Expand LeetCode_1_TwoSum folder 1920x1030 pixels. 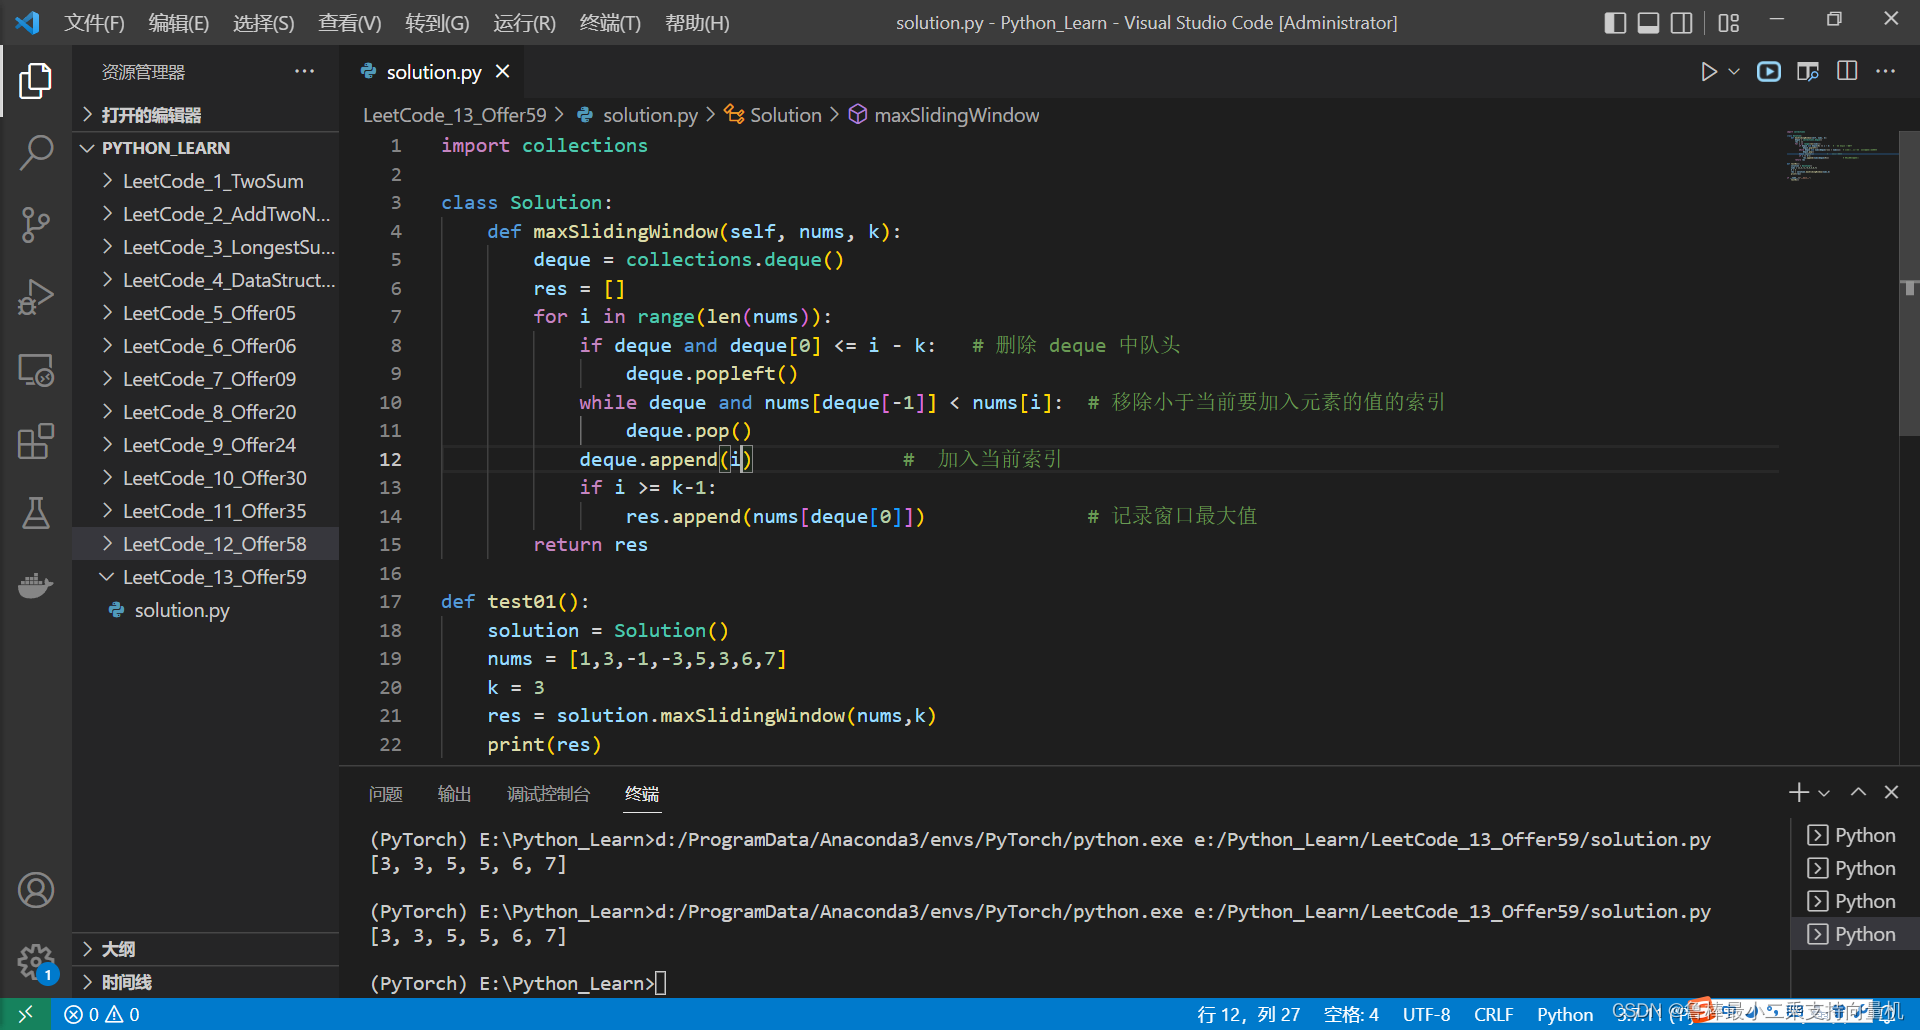(x=206, y=181)
